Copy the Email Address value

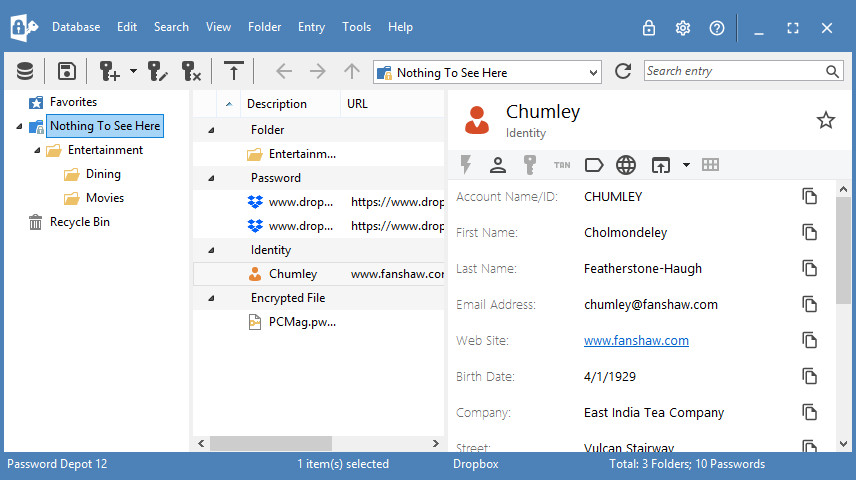[810, 305]
